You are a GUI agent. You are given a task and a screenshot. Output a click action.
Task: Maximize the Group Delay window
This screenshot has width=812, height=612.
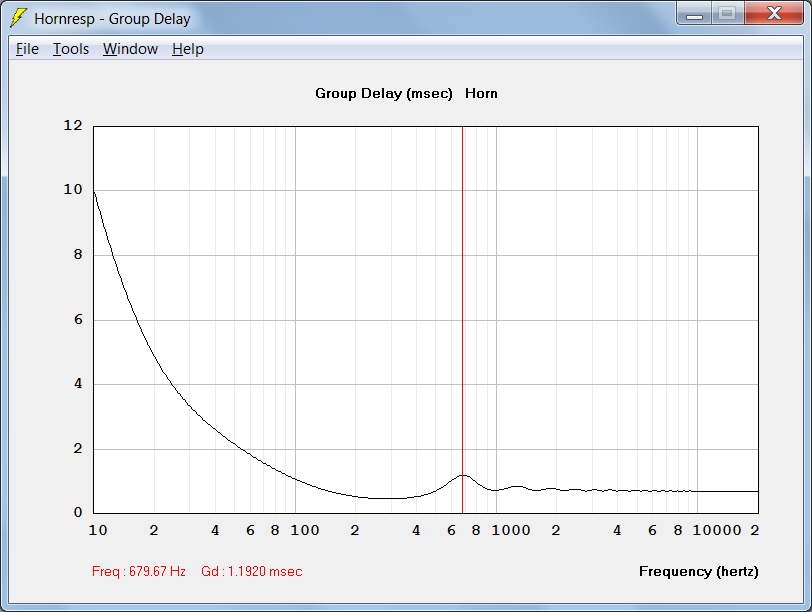coord(728,14)
